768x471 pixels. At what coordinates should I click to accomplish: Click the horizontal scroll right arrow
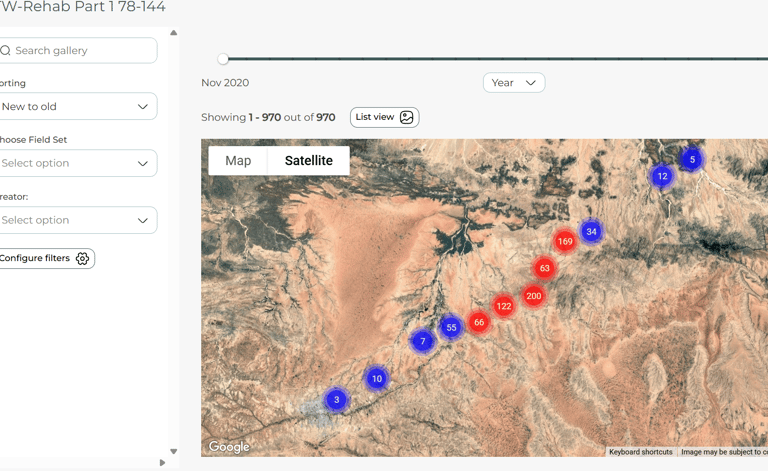tap(162, 463)
